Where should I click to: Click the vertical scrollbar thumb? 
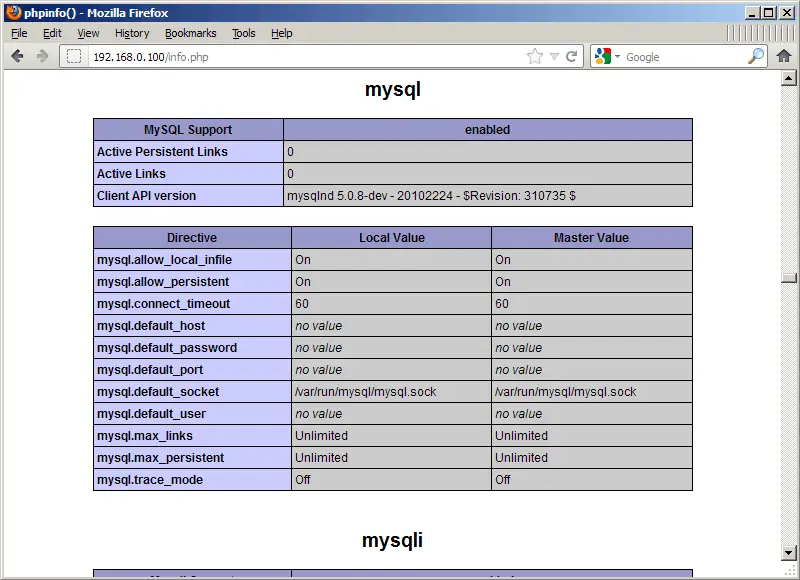789,278
